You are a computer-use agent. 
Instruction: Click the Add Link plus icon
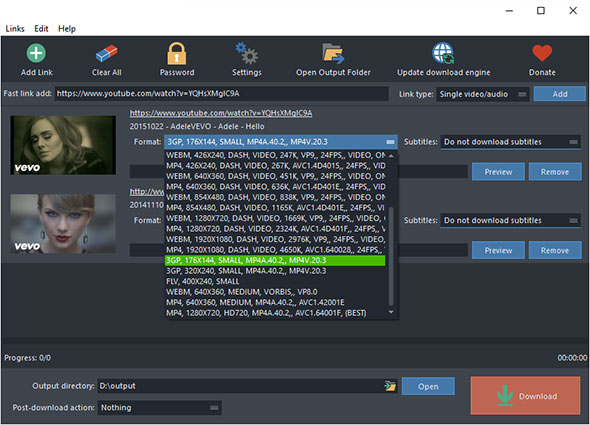tap(36, 53)
